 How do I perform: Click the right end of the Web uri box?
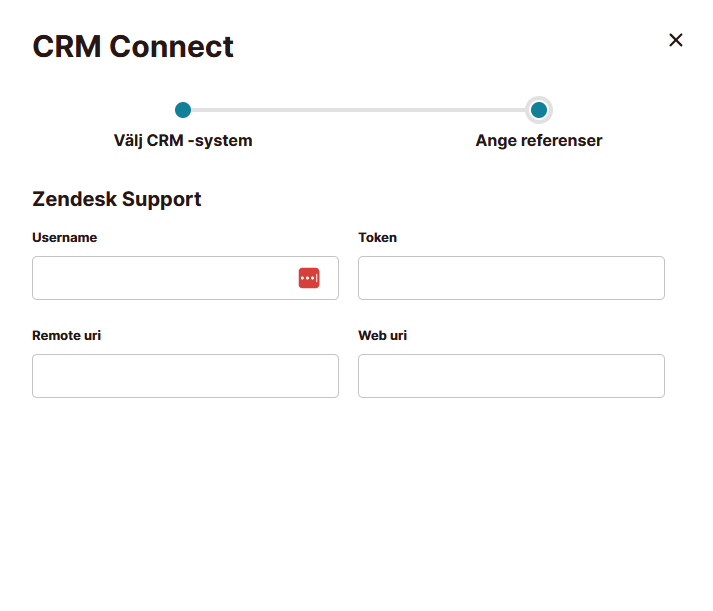pos(658,376)
